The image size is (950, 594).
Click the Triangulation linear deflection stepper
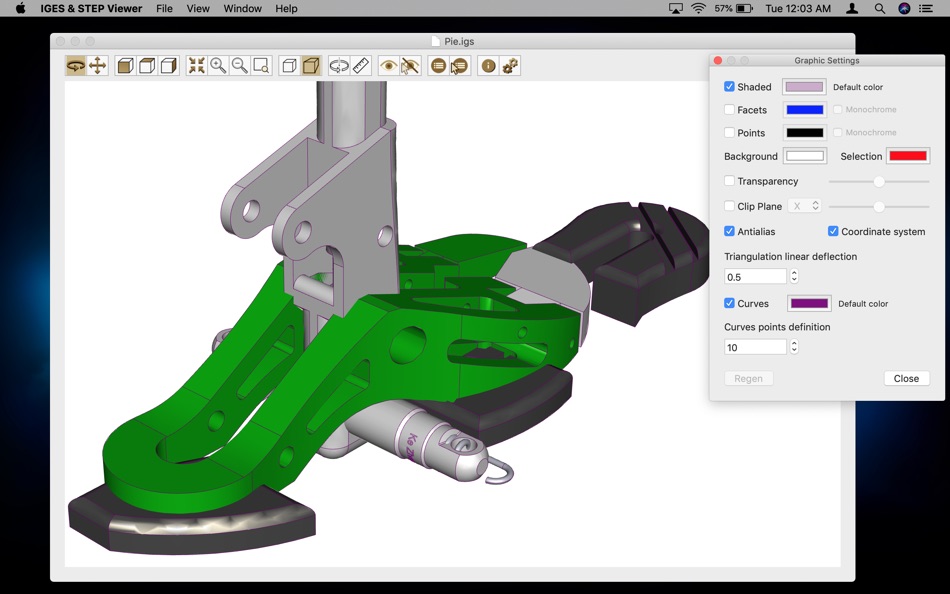coord(794,276)
